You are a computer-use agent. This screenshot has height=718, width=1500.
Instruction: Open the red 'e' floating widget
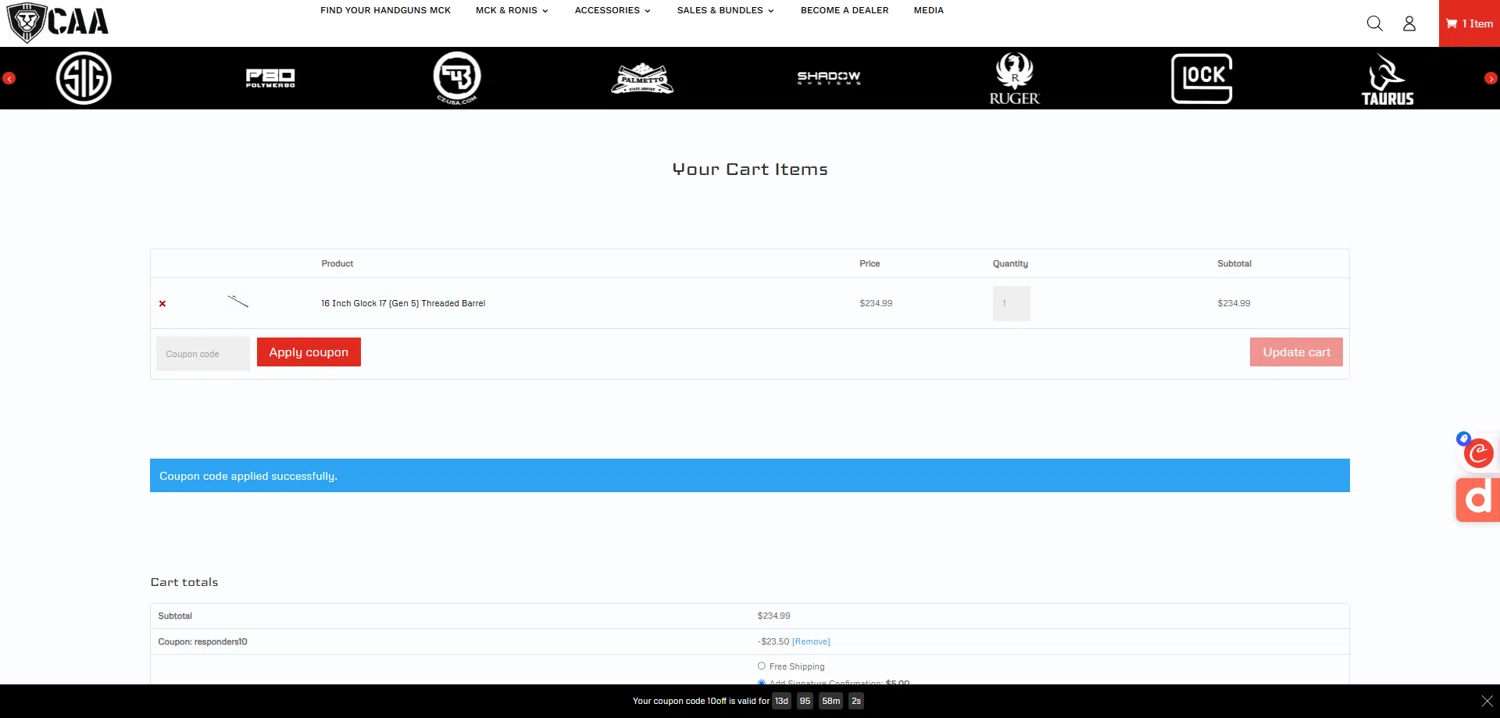click(1478, 452)
